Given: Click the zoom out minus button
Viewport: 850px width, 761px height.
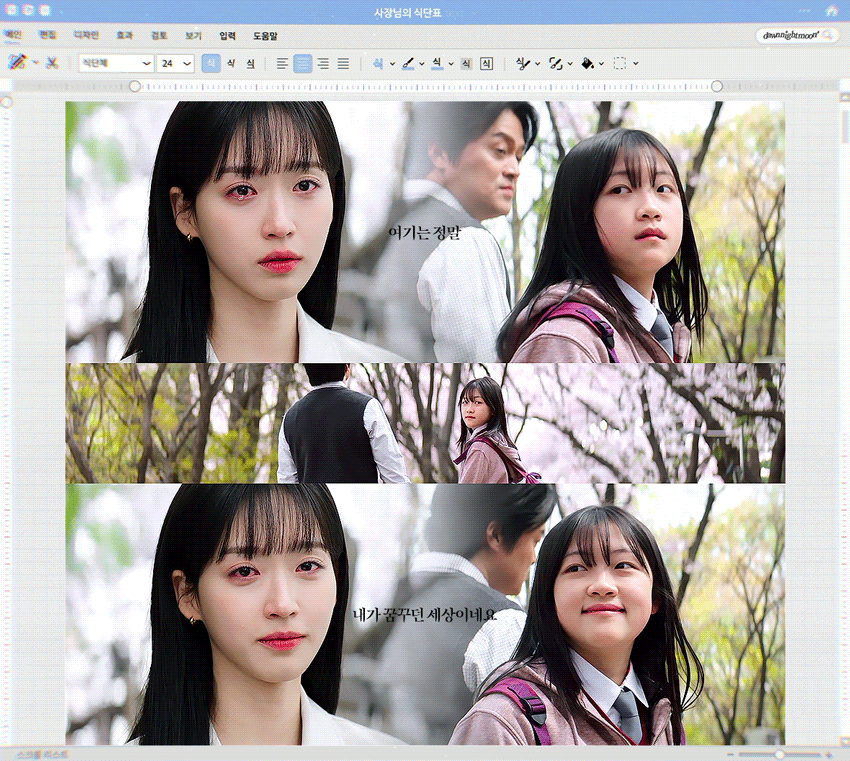Looking at the screenshot, I should [730, 754].
